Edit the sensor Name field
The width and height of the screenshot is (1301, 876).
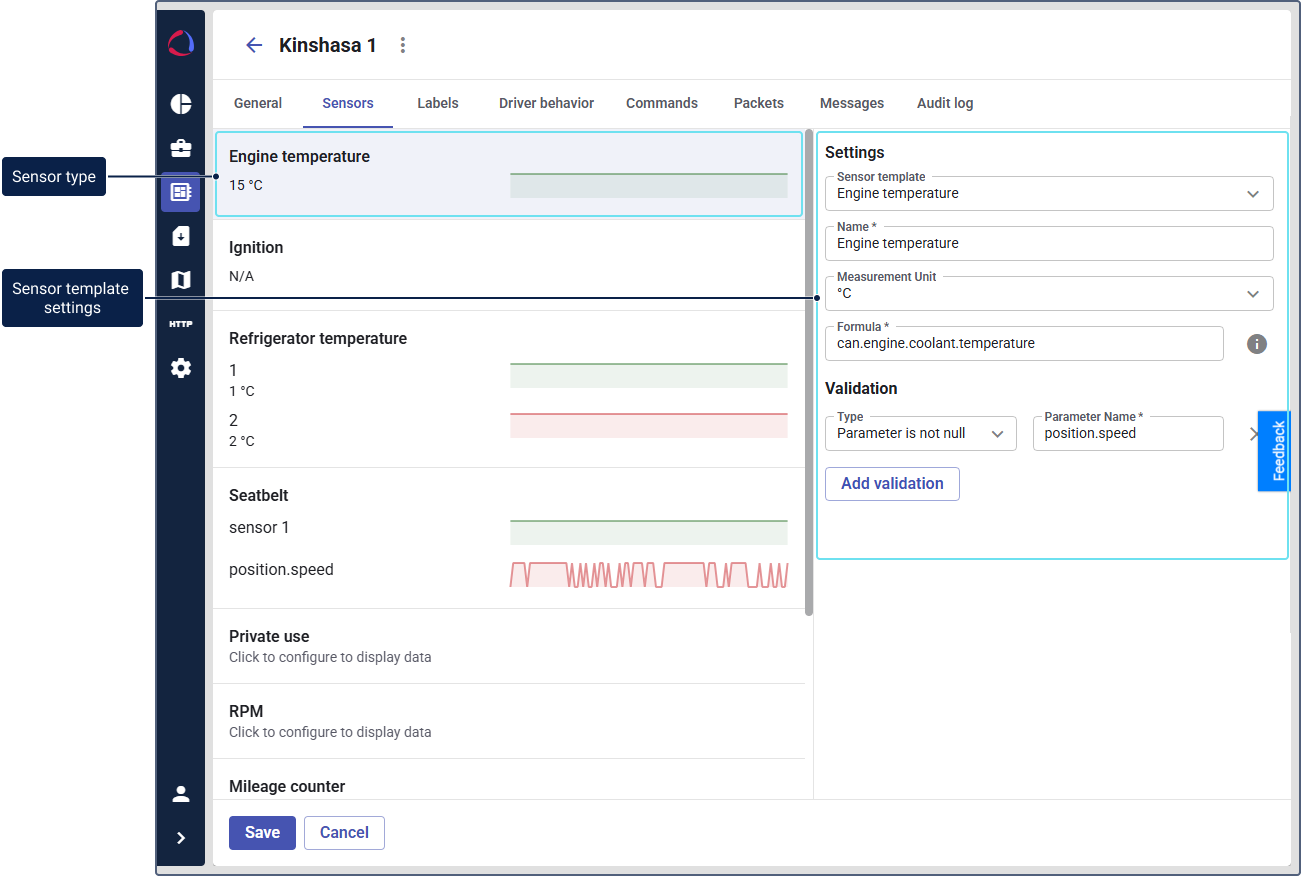point(1049,244)
